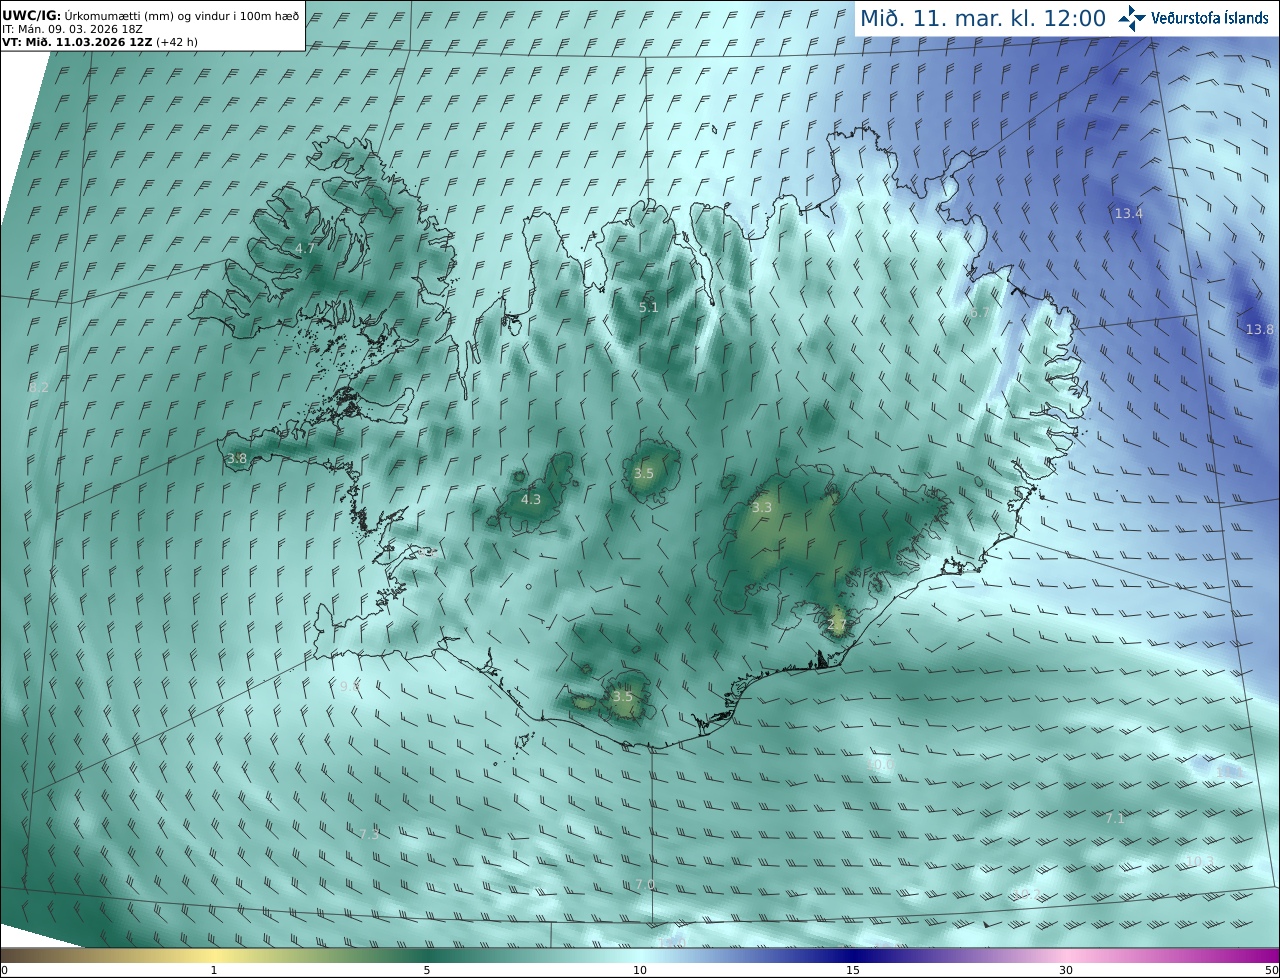Click the 1 tick label on the color scale
This screenshot has height=978, width=1280.
click(214, 970)
